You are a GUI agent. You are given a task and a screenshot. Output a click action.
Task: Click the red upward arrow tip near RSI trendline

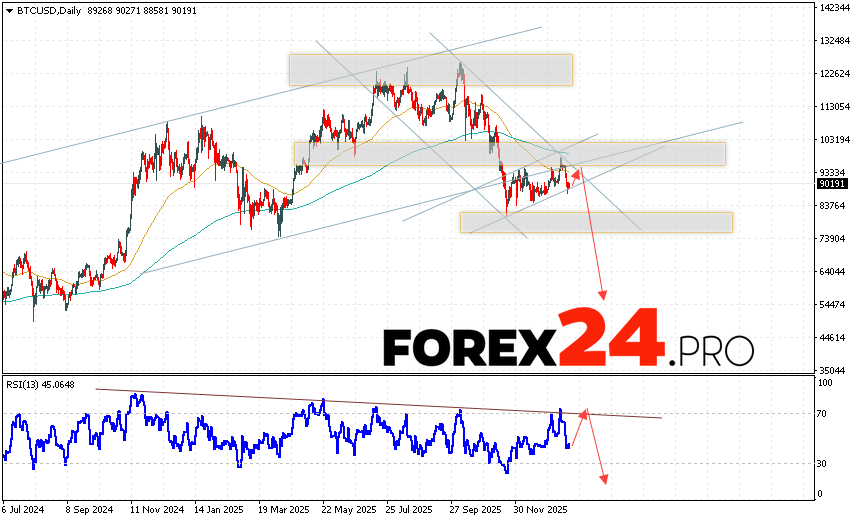point(585,410)
